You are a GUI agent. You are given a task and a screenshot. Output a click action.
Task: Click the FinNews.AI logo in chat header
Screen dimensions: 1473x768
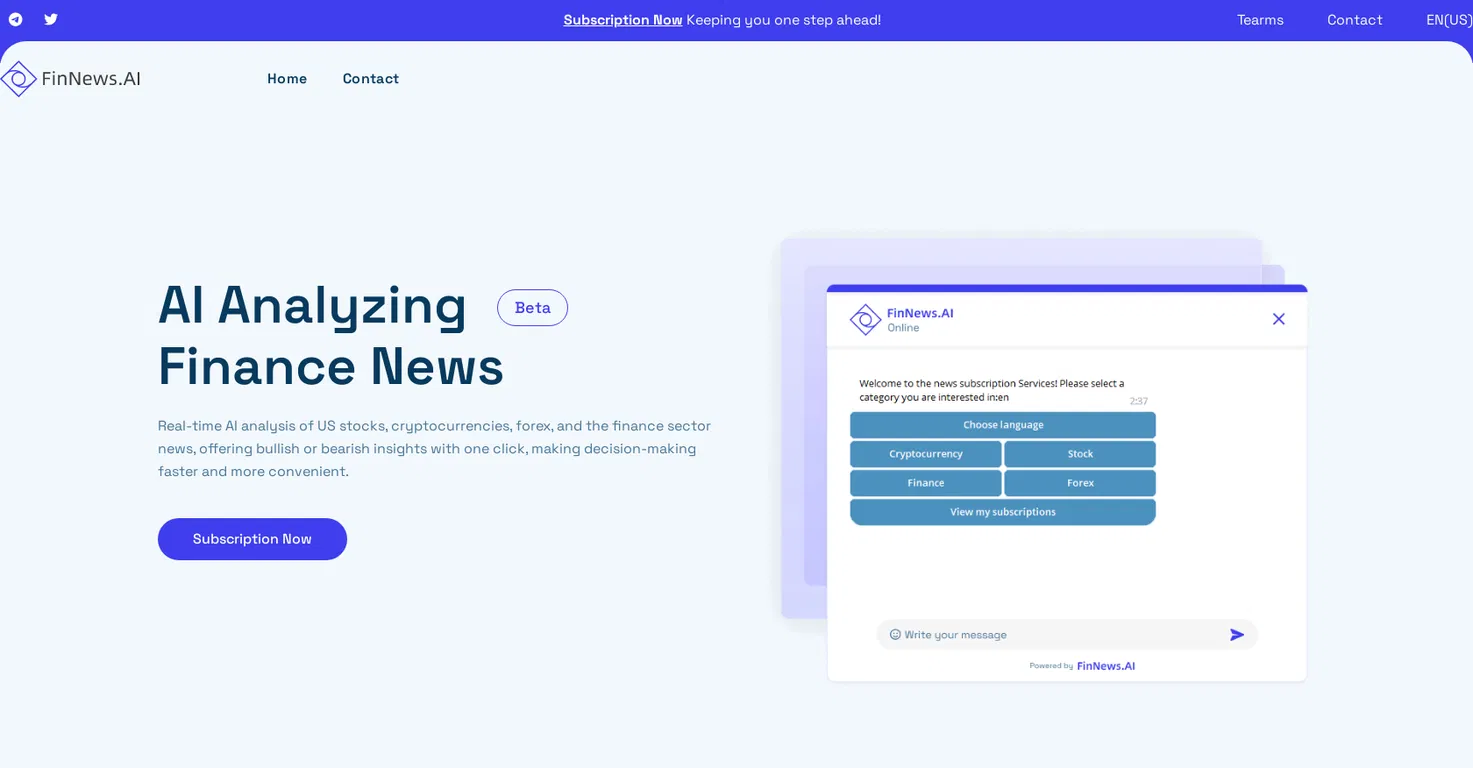click(865, 320)
